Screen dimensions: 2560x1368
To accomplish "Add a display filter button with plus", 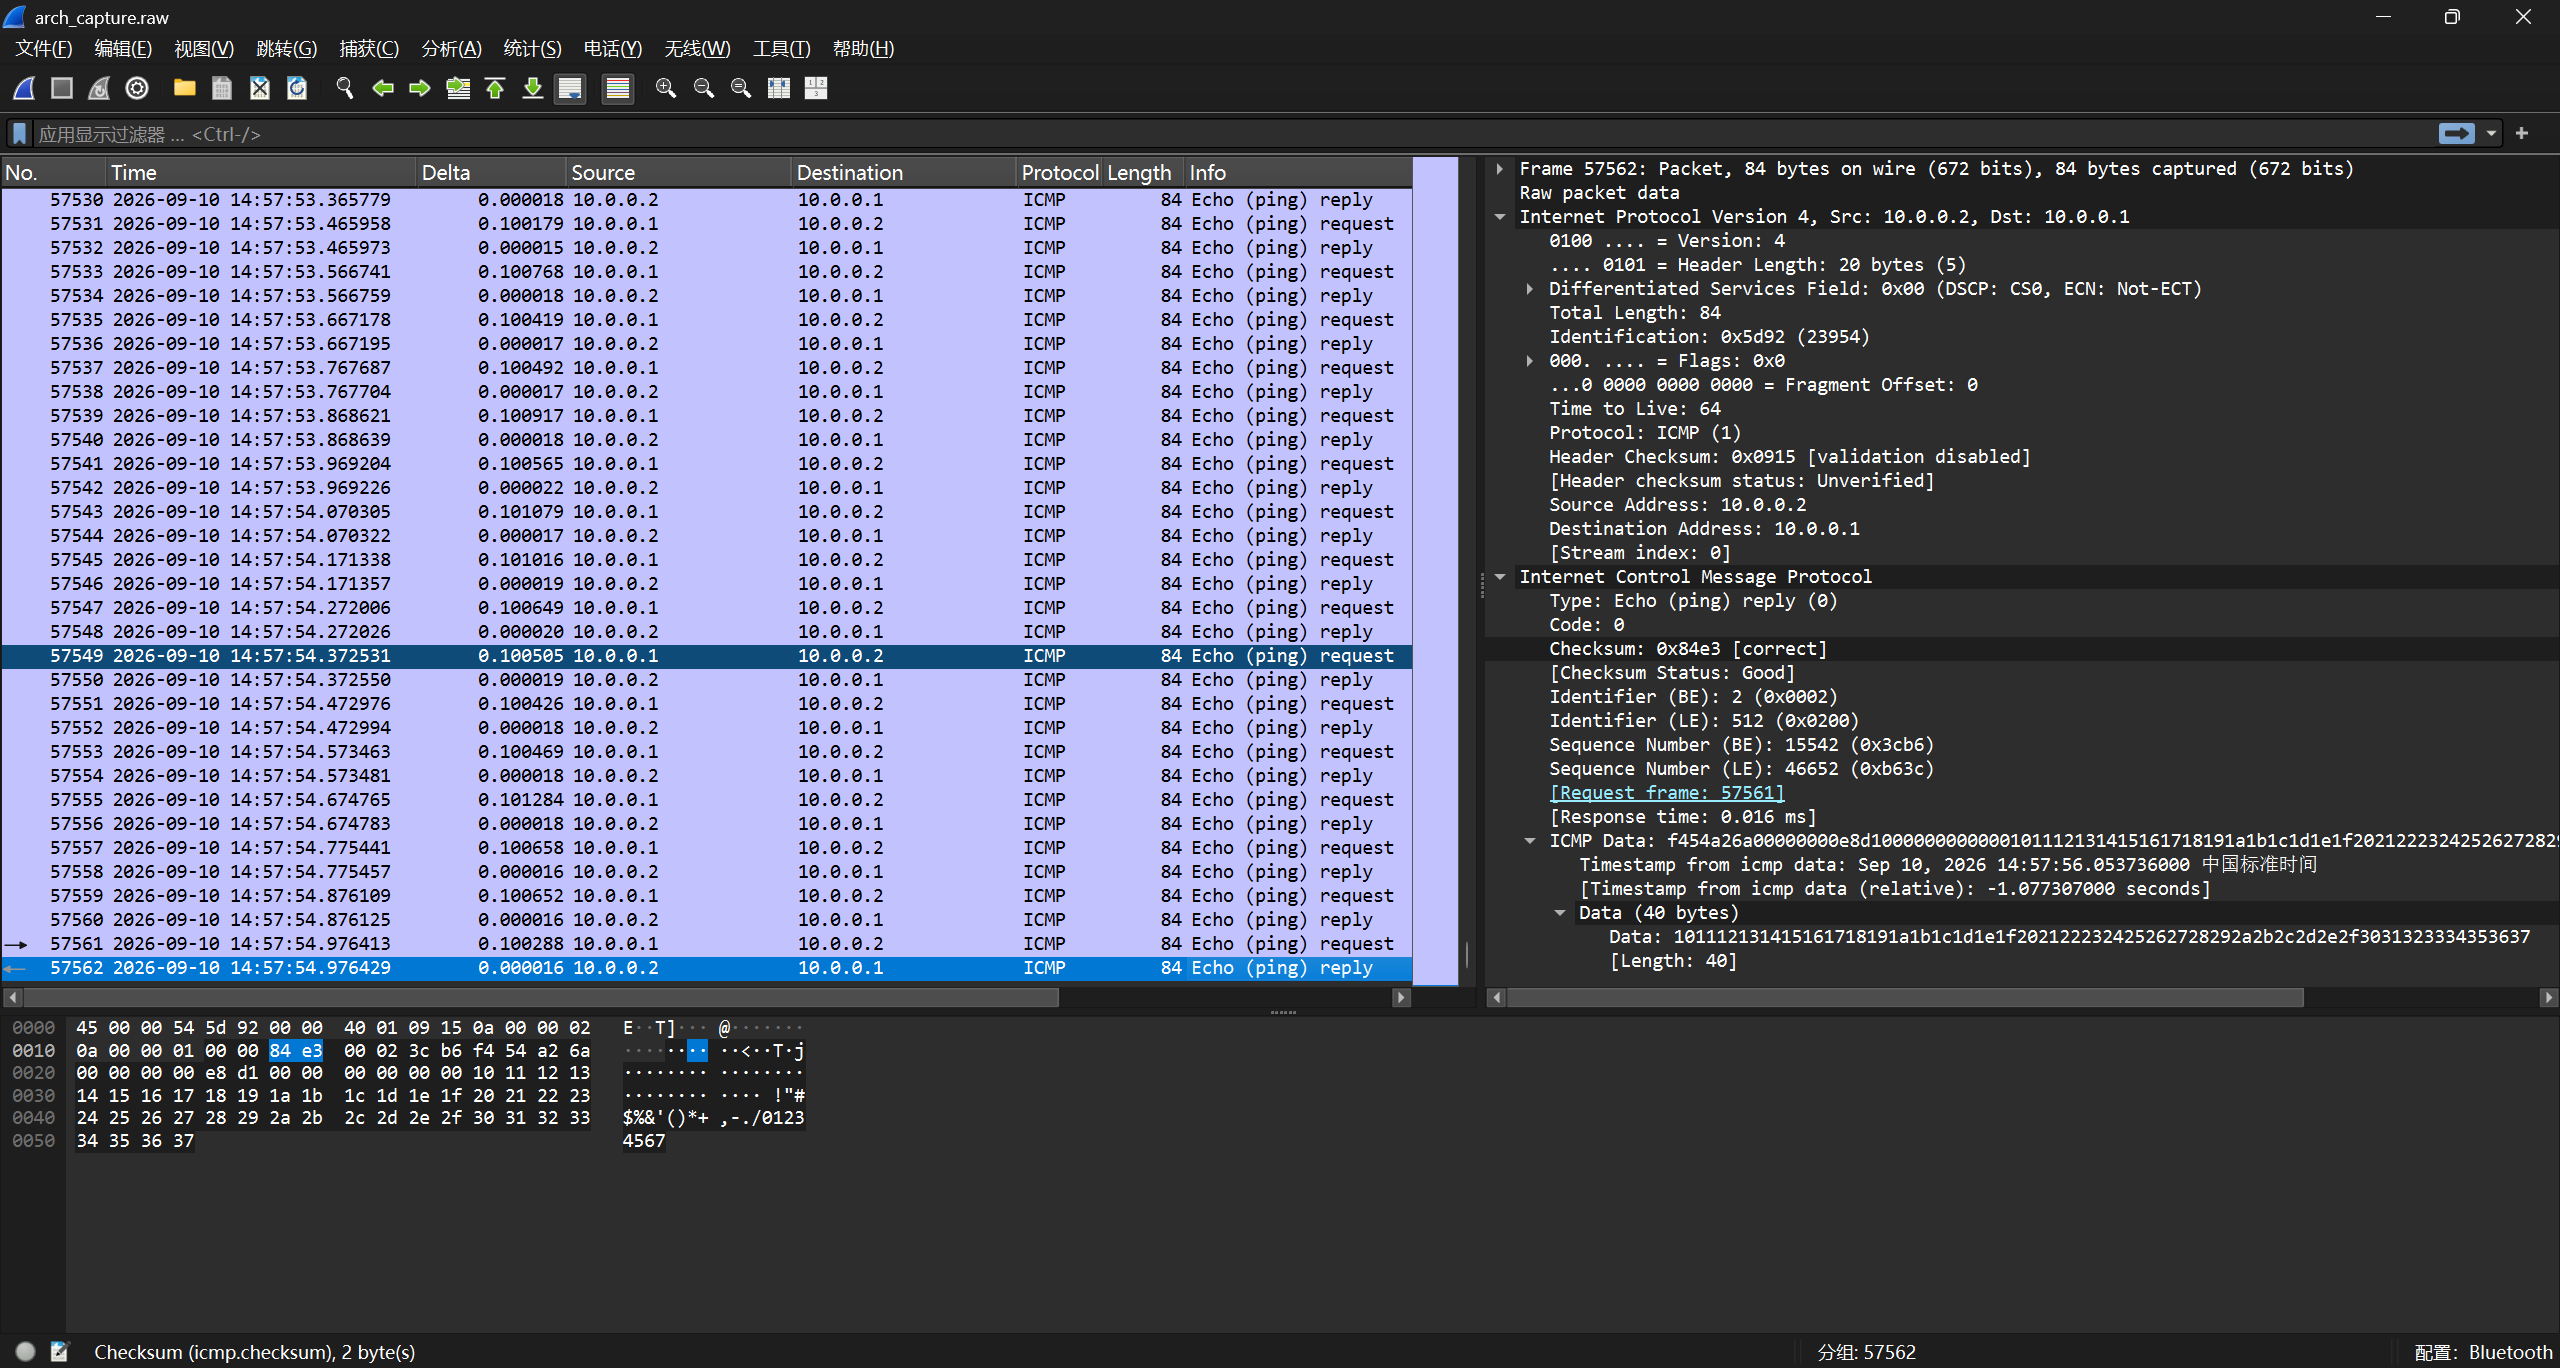I will (x=2522, y=133).
